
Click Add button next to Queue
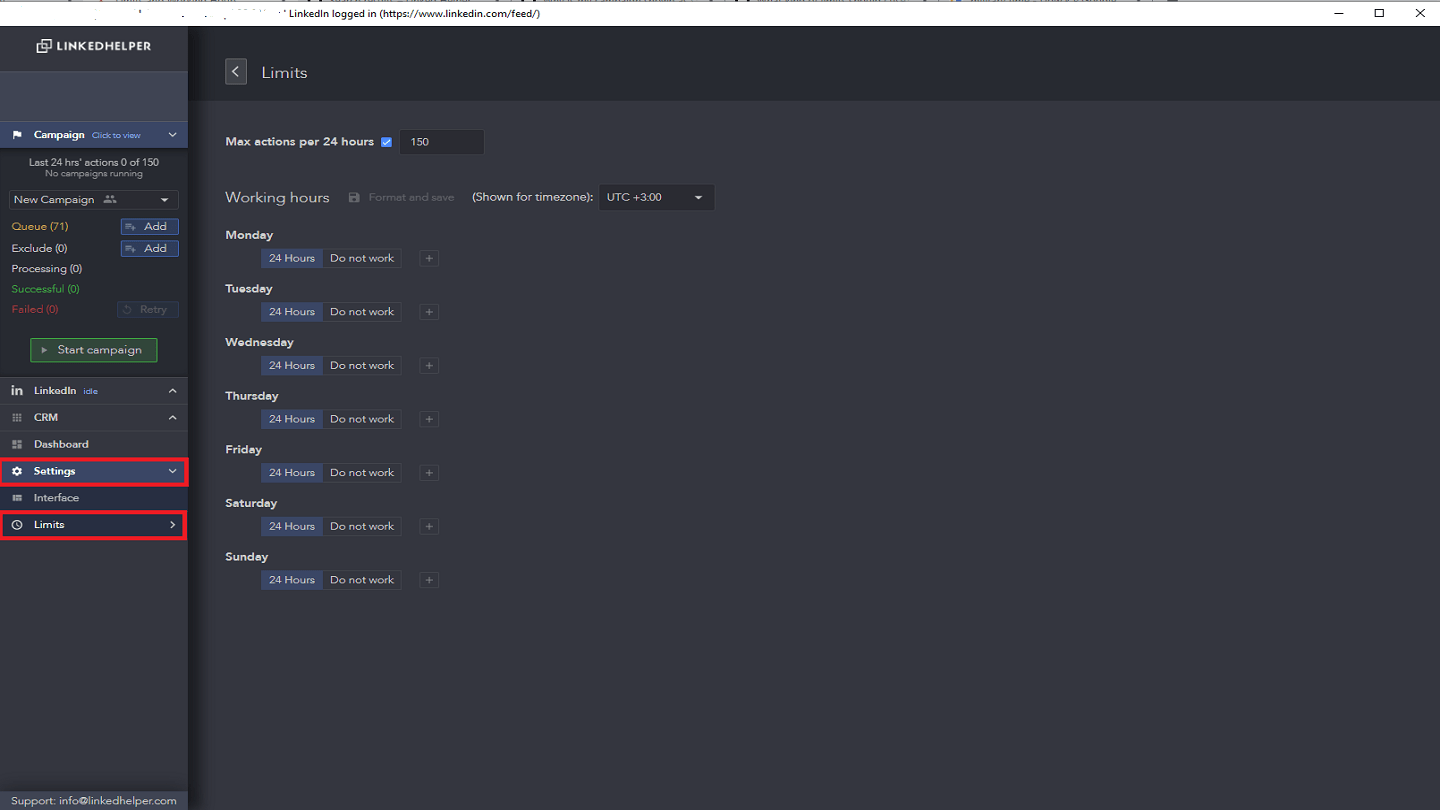click(150, 227)
